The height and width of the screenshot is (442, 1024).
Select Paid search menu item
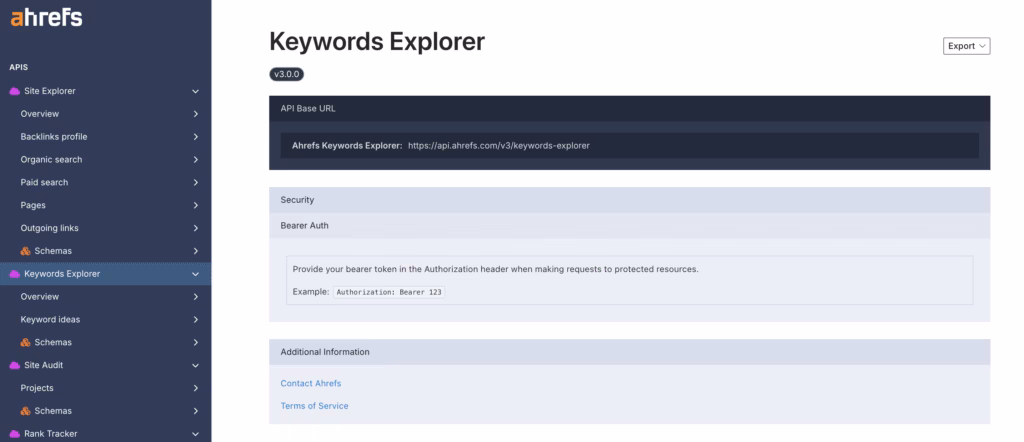pyautogui.click(x=44, y=183)
